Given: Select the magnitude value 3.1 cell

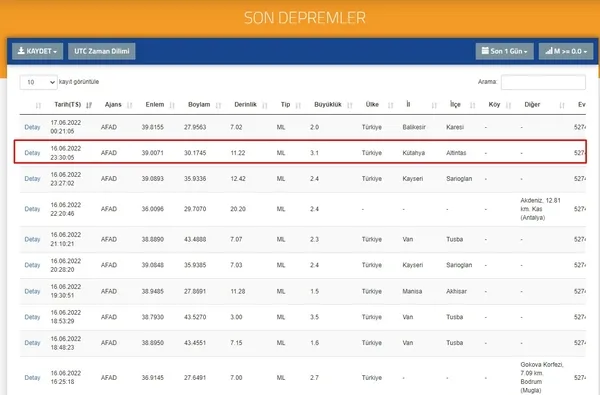Looking at the screenshot, I should (x=314, y=153).
